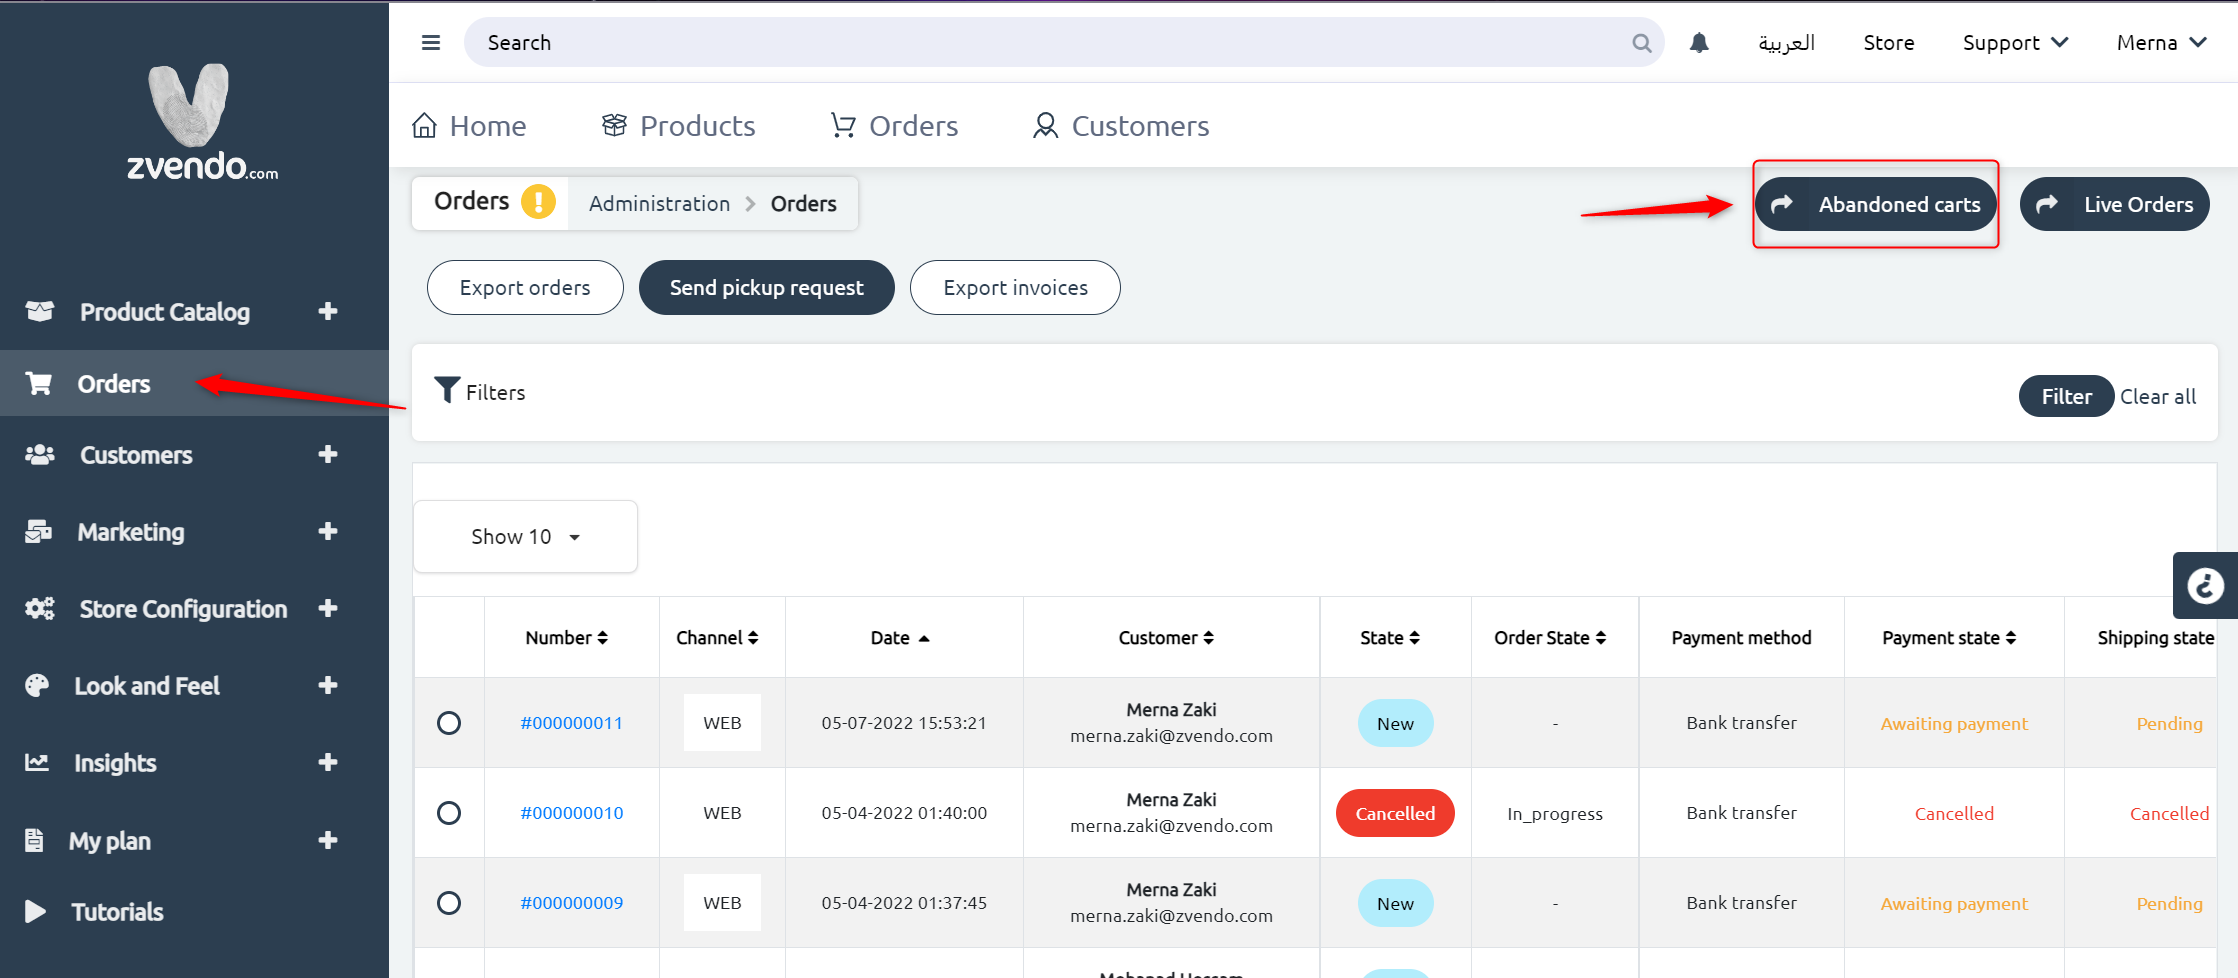Screen dimensions: 2238x978
Task: Click the yellow warning icon beside Orders
Action: (x=538, y=202)
